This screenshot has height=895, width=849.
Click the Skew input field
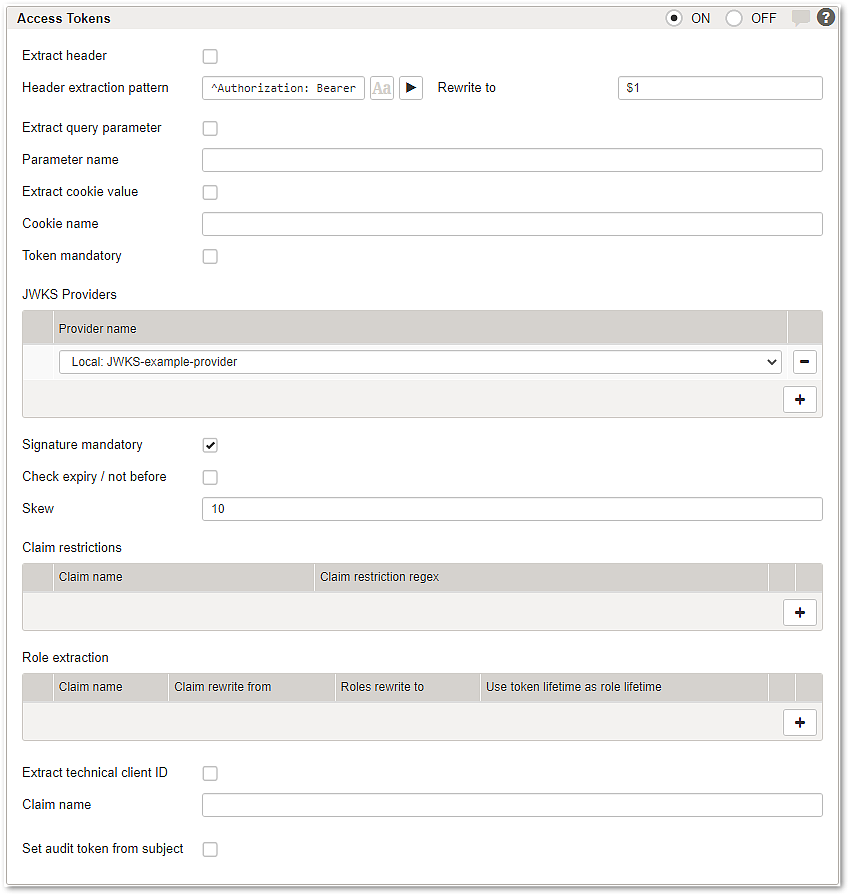[512, 509]
